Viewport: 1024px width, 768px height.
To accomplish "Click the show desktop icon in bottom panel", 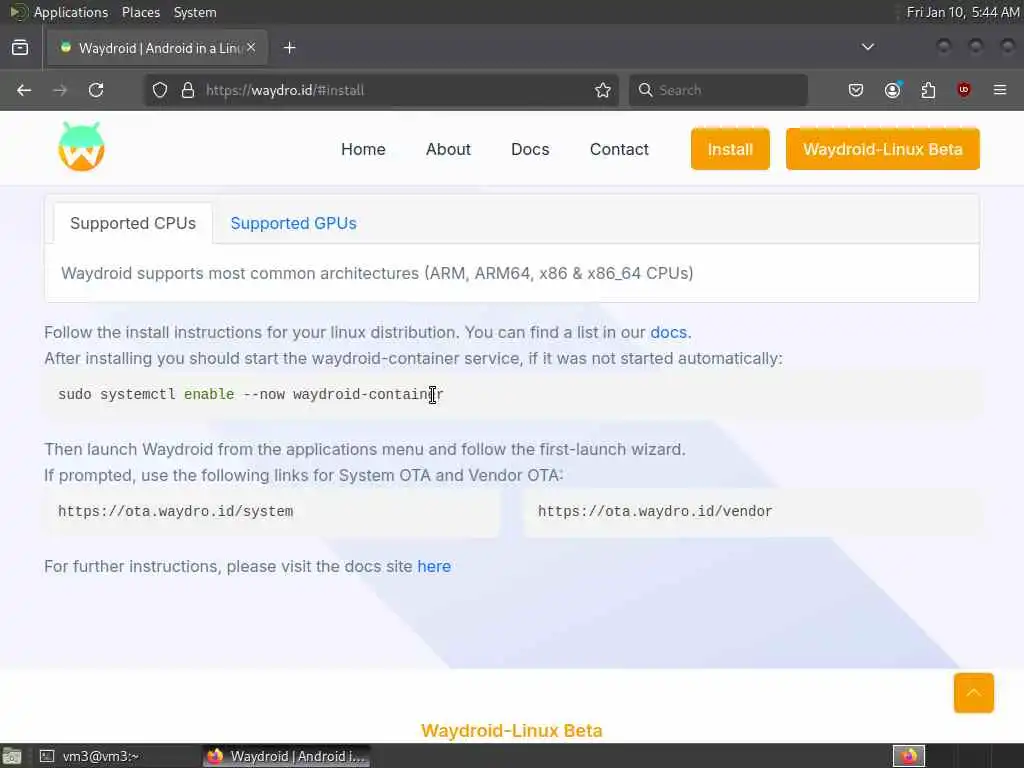I will click(x=12, y=756).
